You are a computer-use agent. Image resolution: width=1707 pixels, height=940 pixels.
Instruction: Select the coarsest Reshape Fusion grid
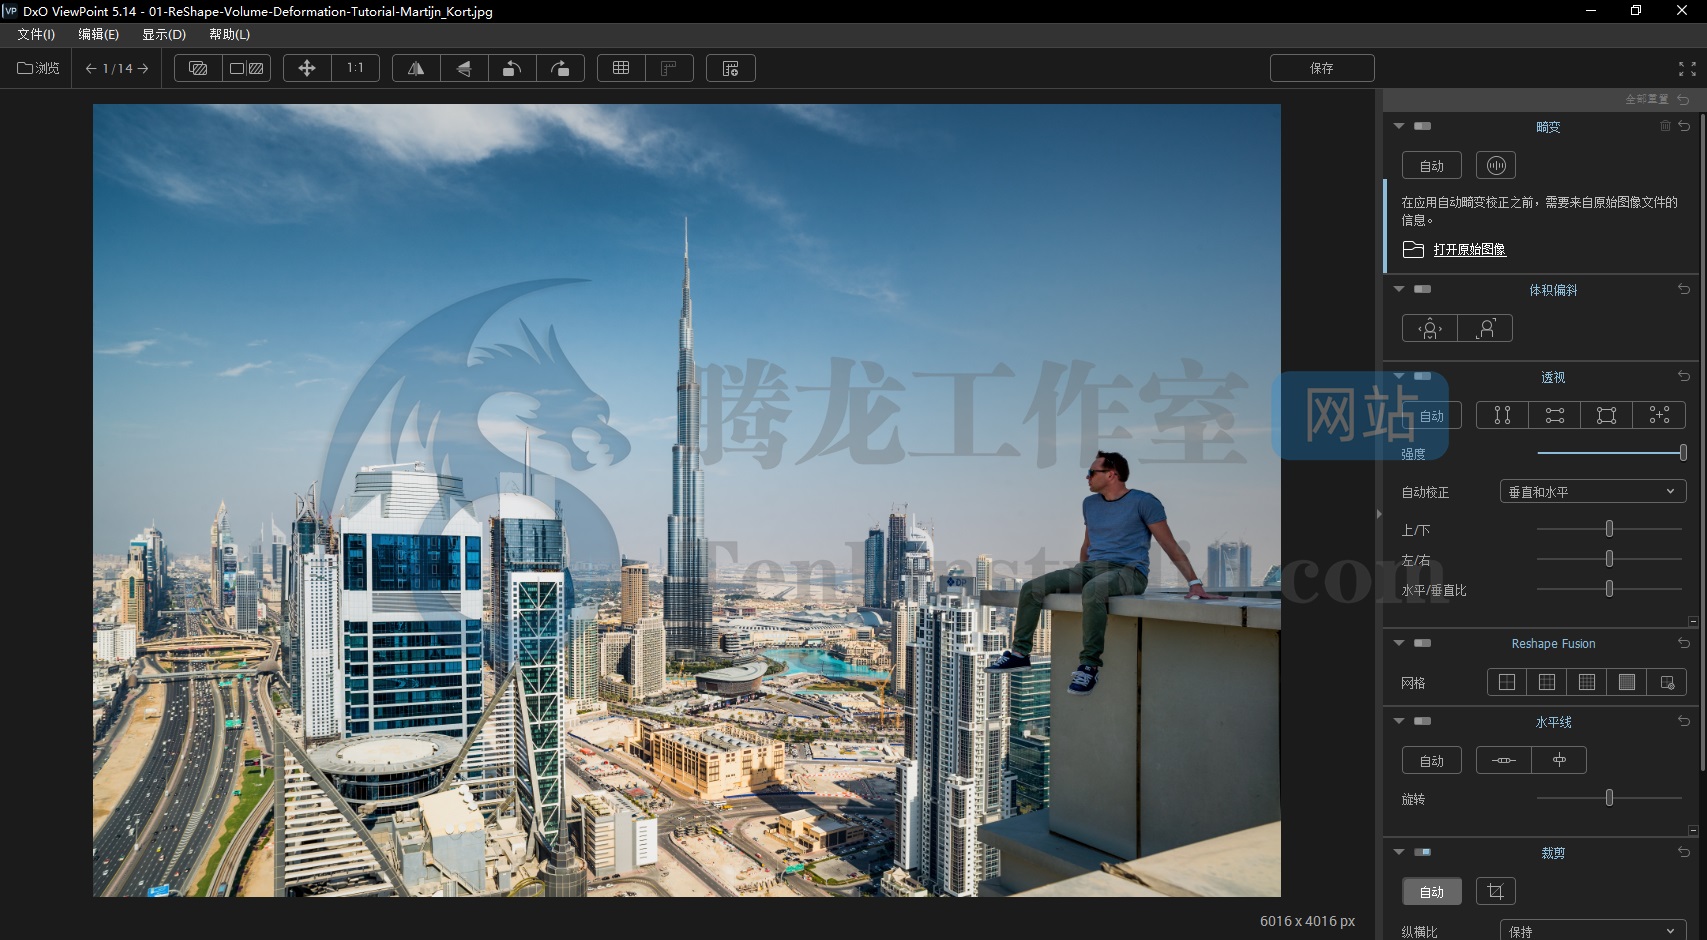pos(1507,682)
